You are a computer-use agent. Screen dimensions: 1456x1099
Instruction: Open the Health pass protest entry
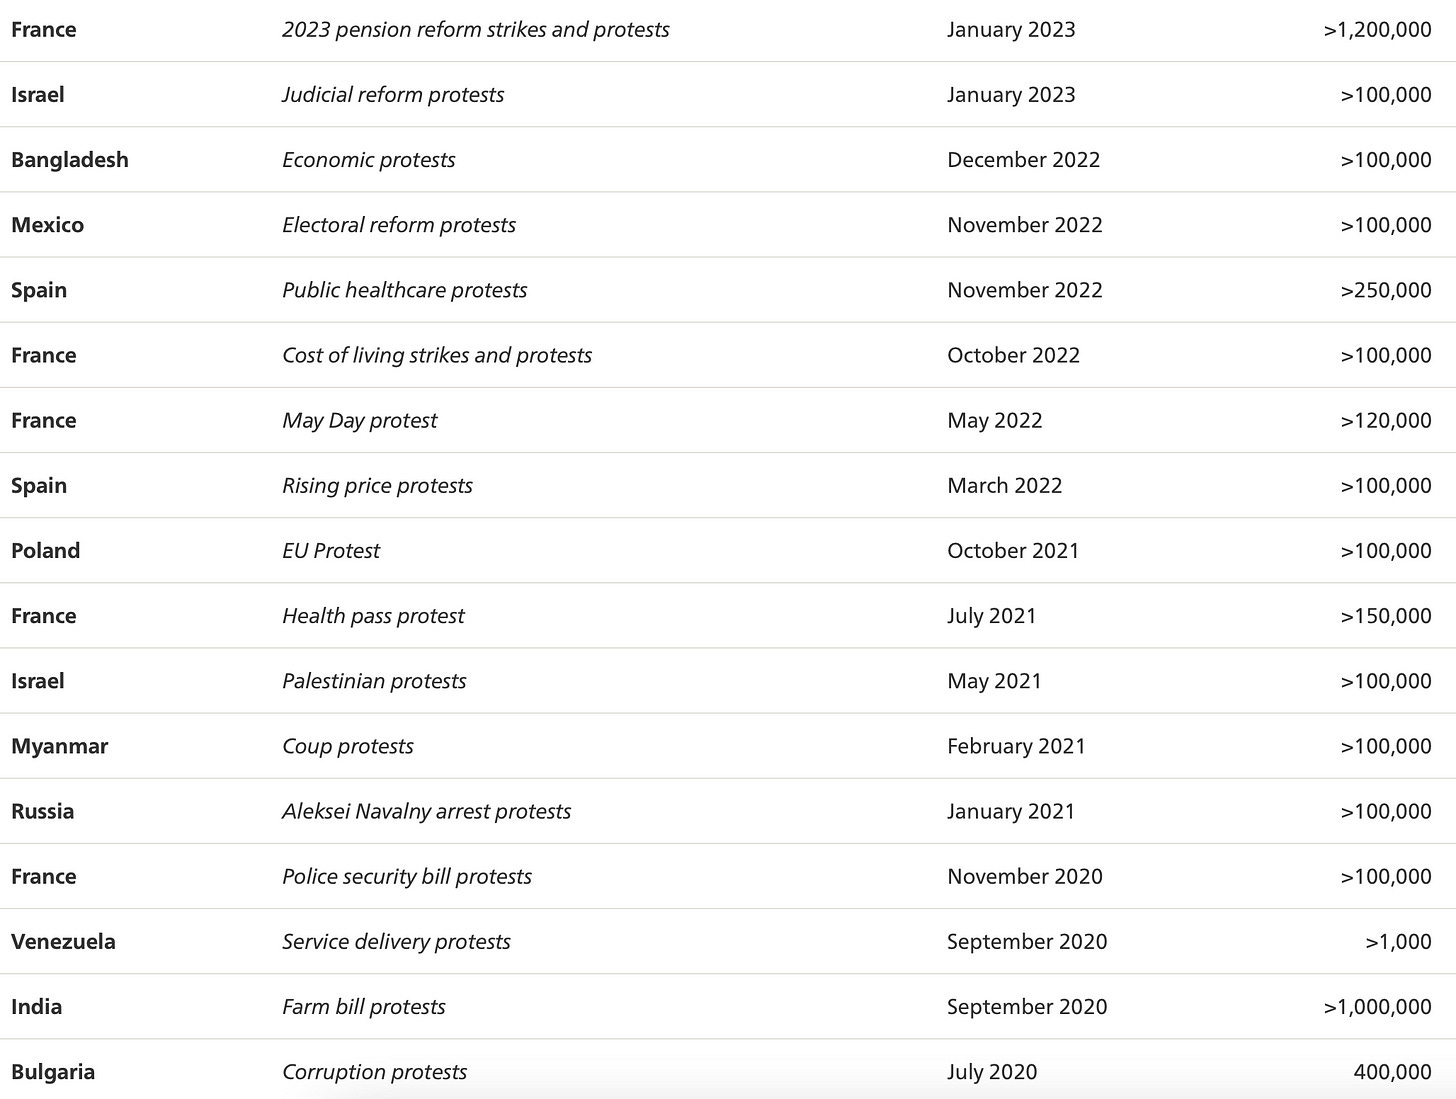pyautogui.click(x=373, y=616)
